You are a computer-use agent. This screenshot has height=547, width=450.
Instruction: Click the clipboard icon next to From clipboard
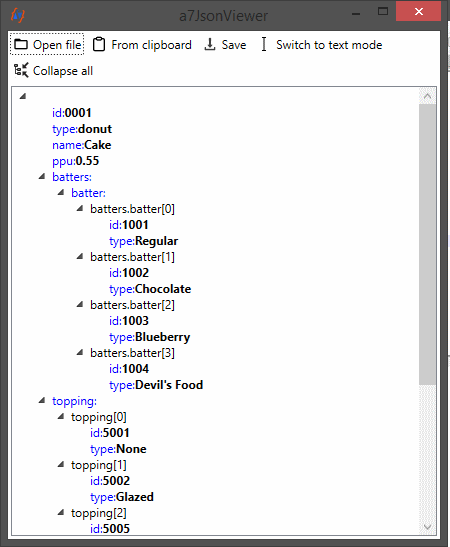99,45
